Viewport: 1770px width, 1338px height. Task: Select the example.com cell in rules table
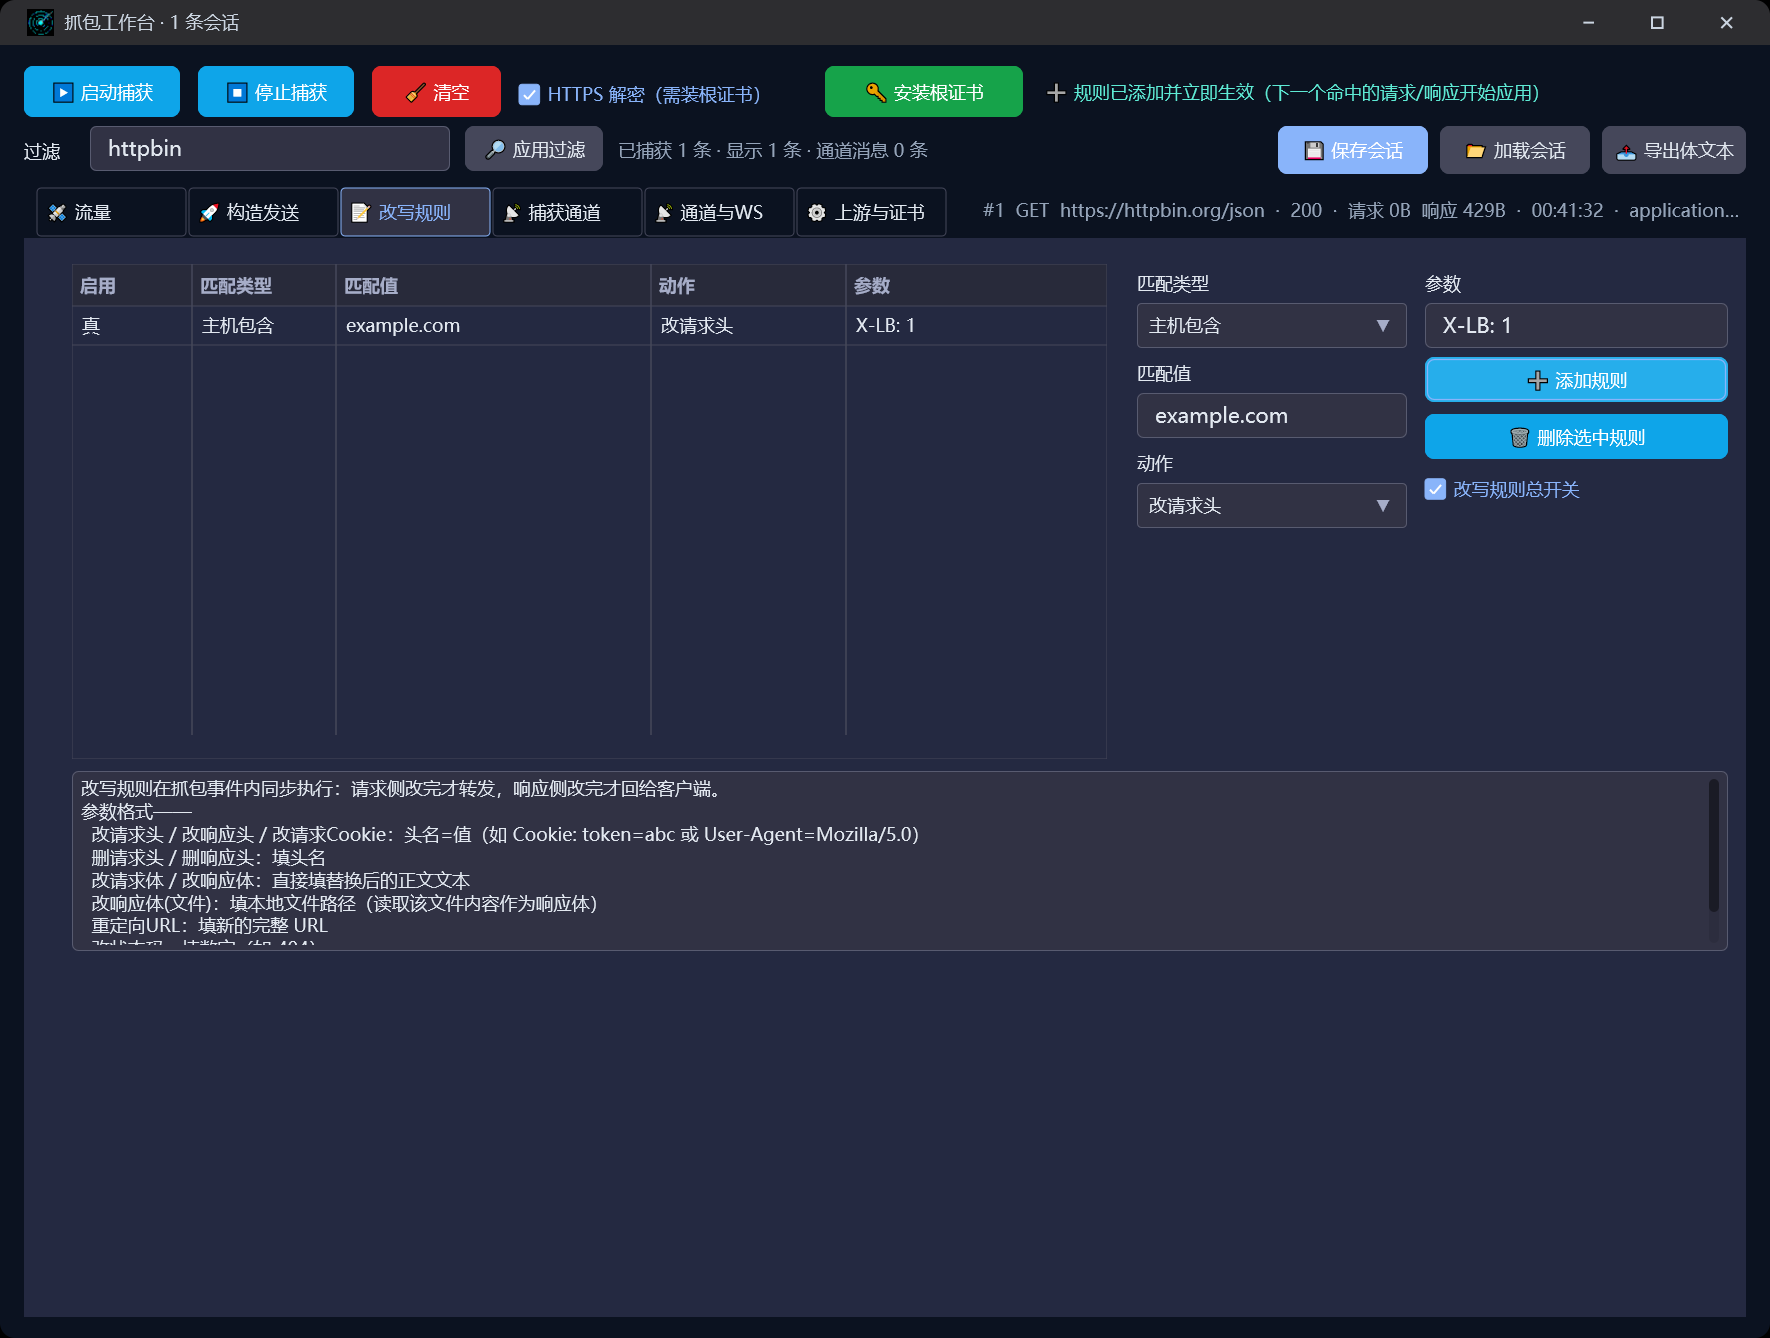[x=493, y=325]
